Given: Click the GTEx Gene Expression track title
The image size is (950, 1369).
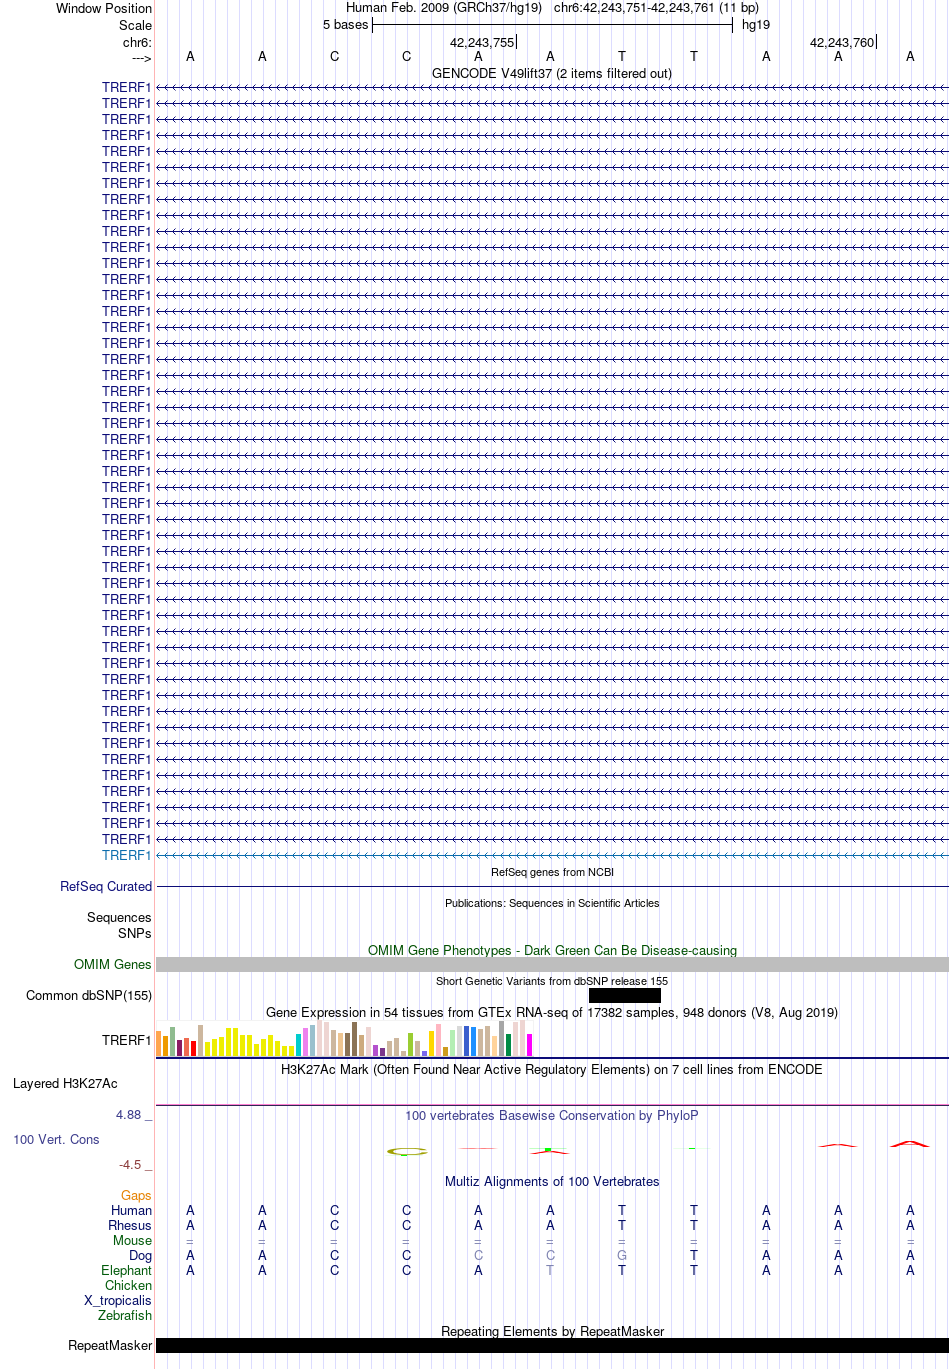Looking at the screenshot, I should 552,1012.
